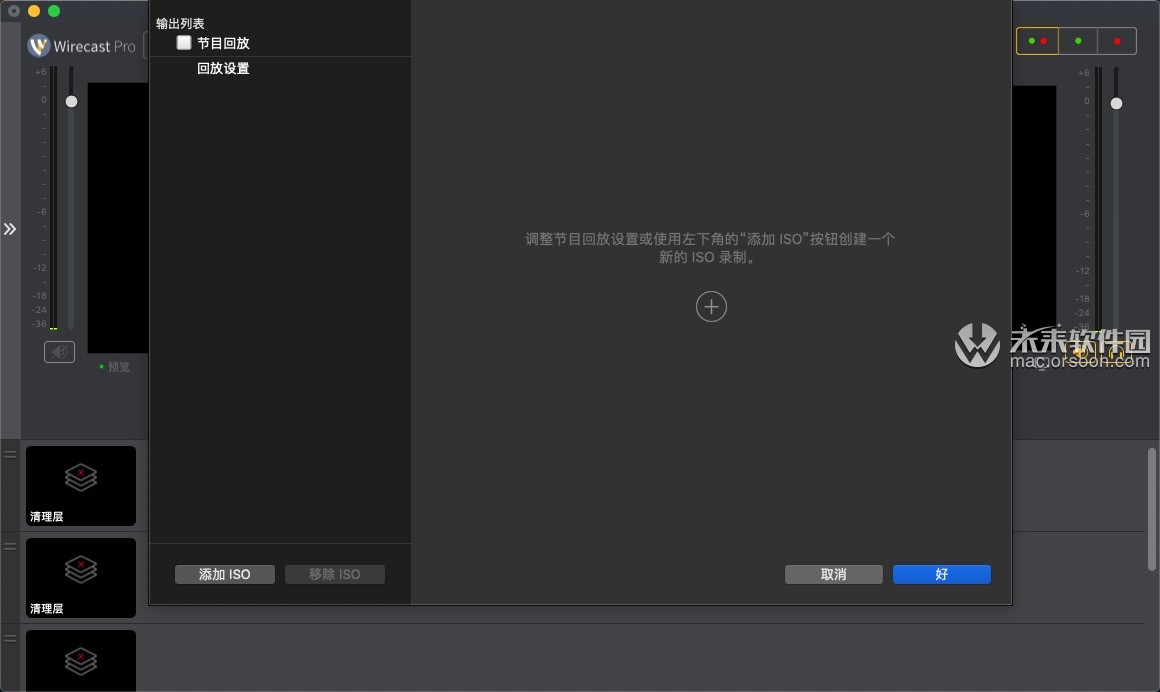Viewport: 1160px width, 692px height.
Task: Switch to the preview-only view with green dot
Action: tap(1077, 41)
